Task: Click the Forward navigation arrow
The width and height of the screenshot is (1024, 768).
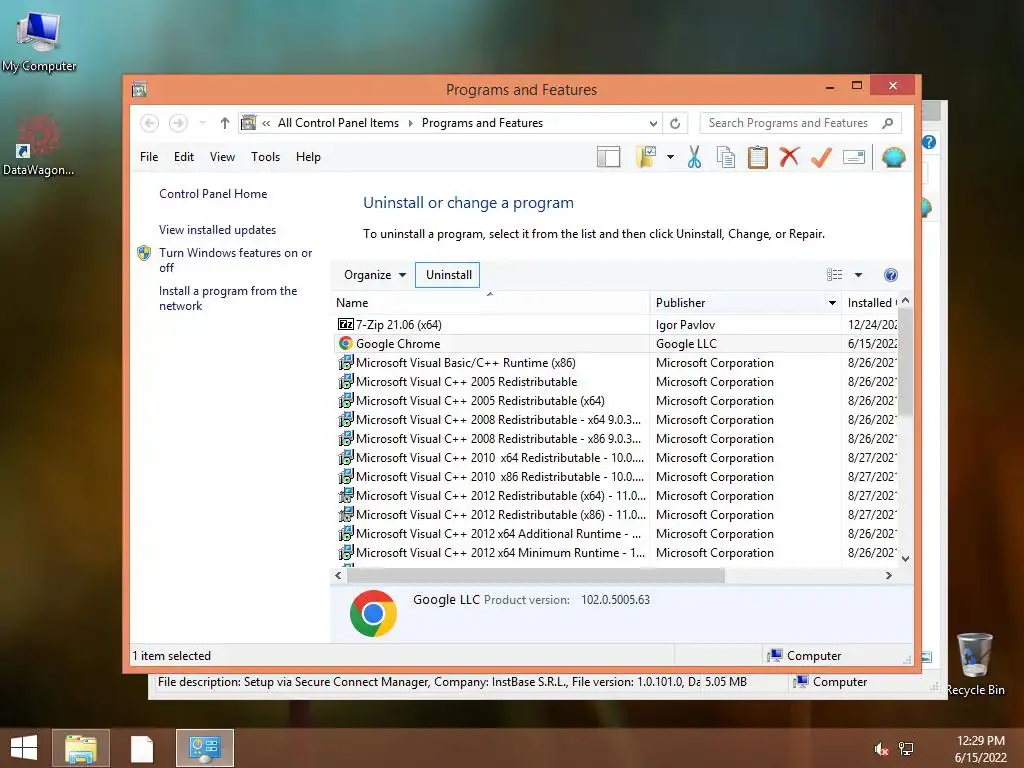Action: [x=178, y=123]
